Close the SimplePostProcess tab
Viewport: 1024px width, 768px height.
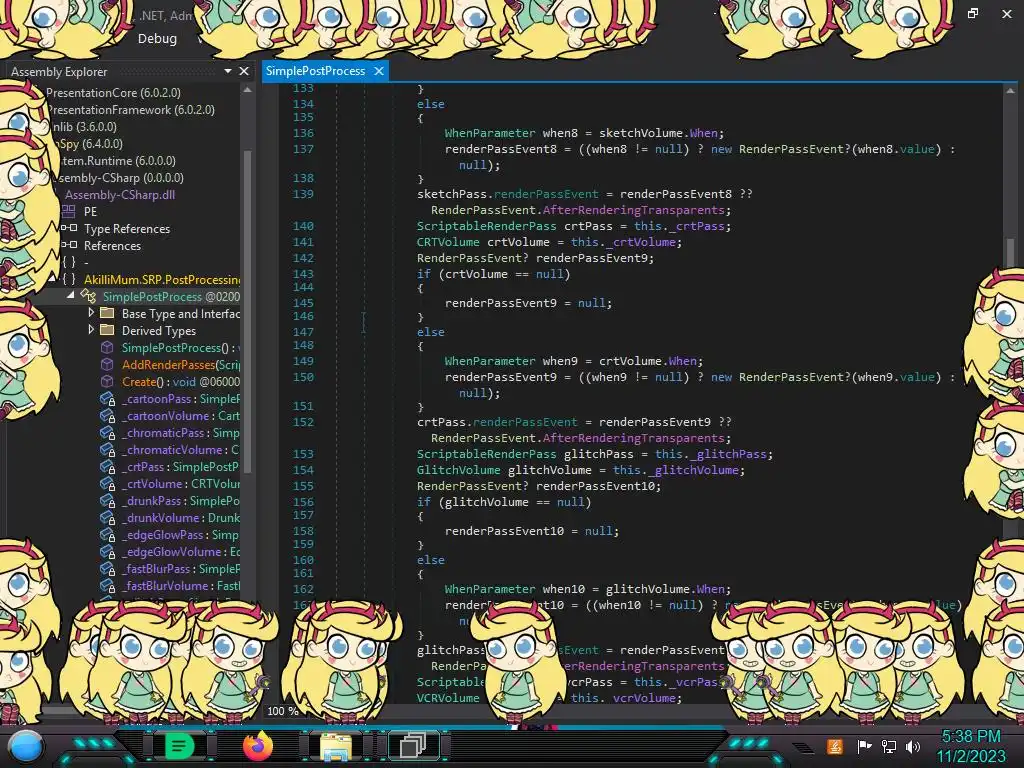(x=379, y=71)
